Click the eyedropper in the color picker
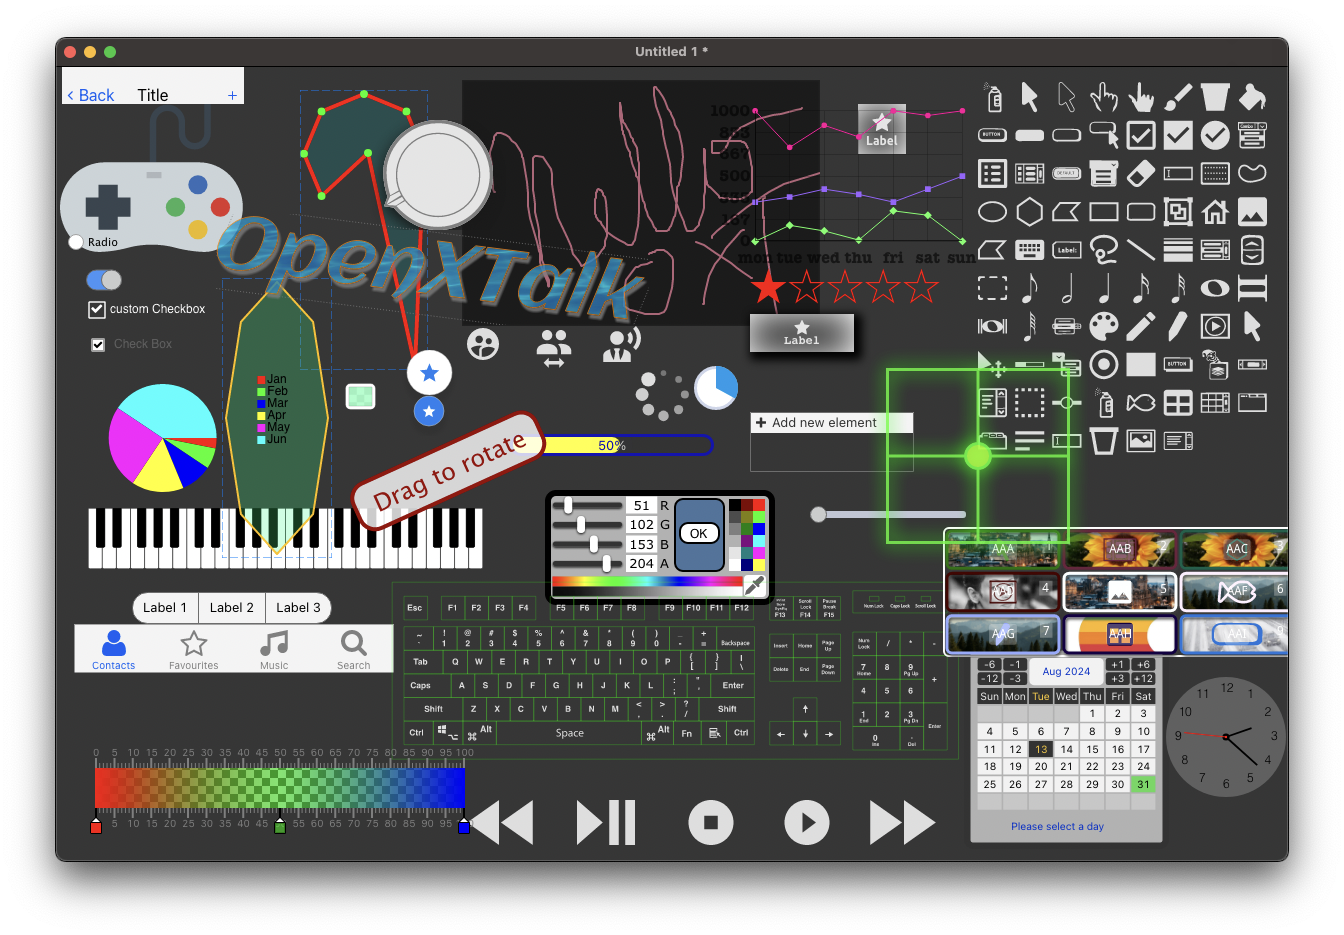The width and height of the screenshot is (1344, 935). pyautogui.click(x=755, y=585)
